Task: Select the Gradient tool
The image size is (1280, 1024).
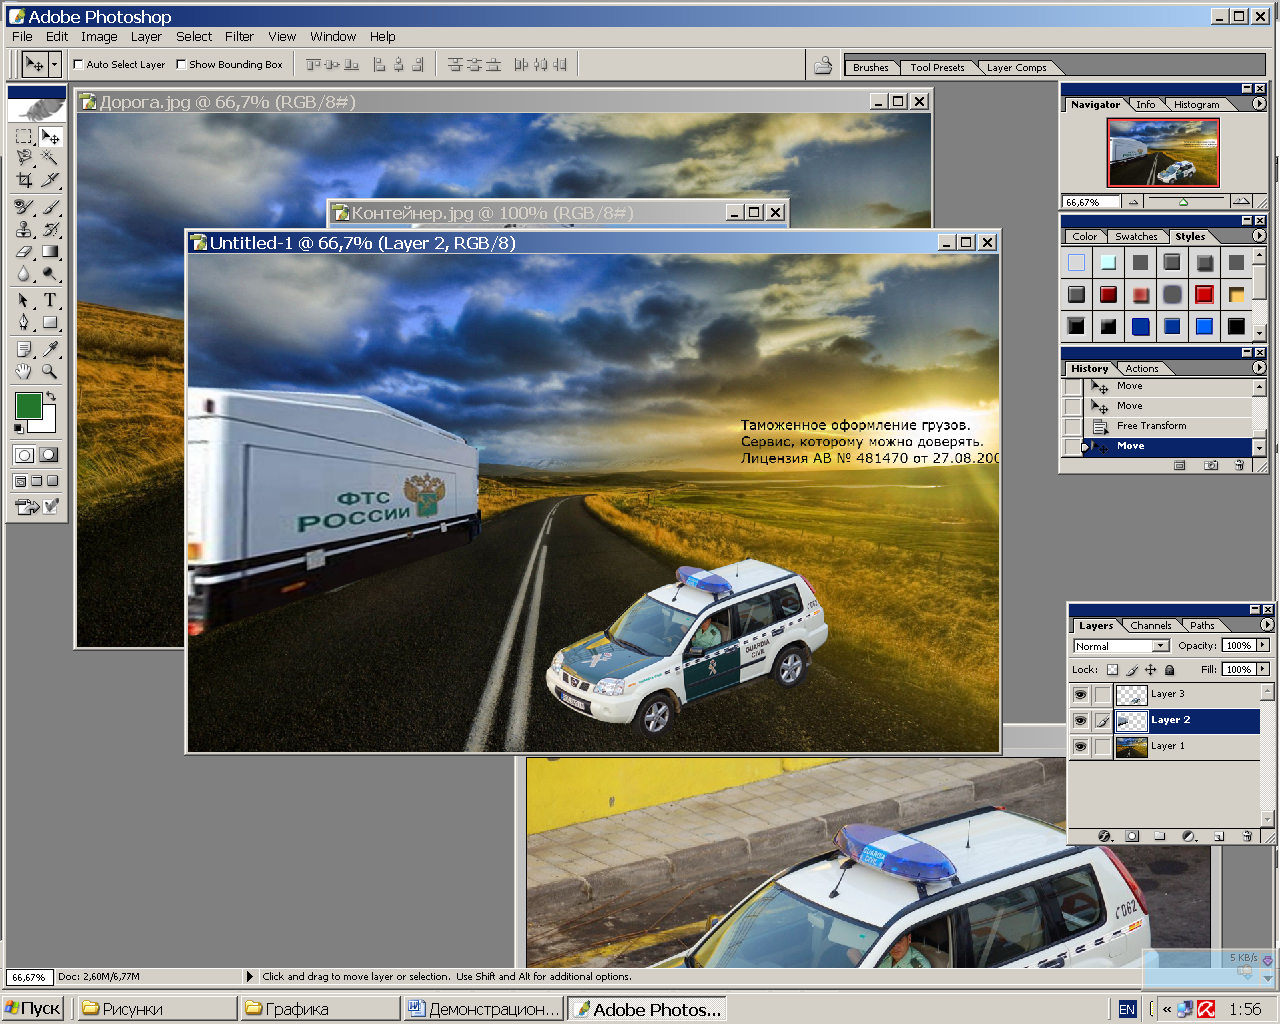Action: [50, 252]
